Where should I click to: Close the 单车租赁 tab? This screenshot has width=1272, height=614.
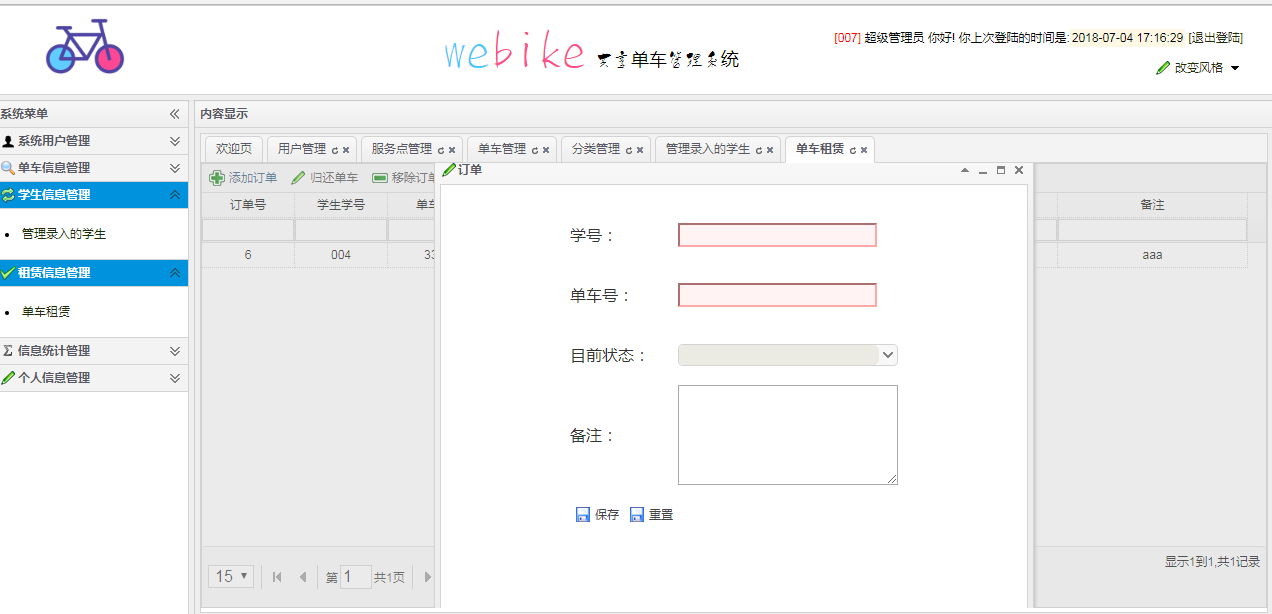click(864, 150)
